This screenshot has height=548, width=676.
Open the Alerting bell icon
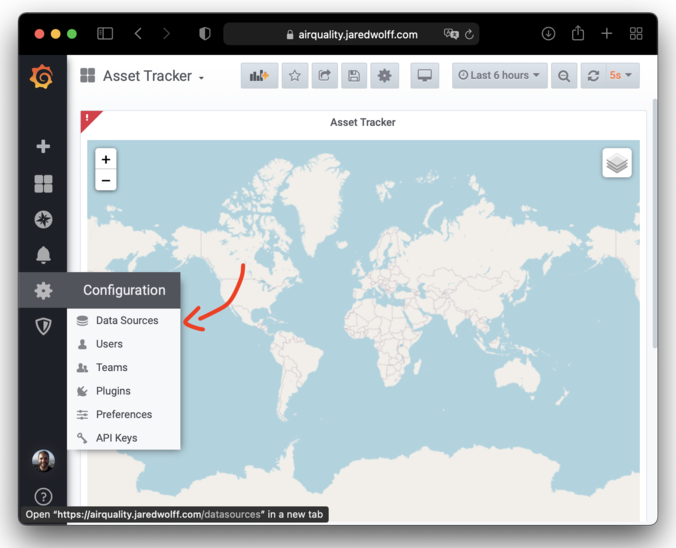click(43, 255)
